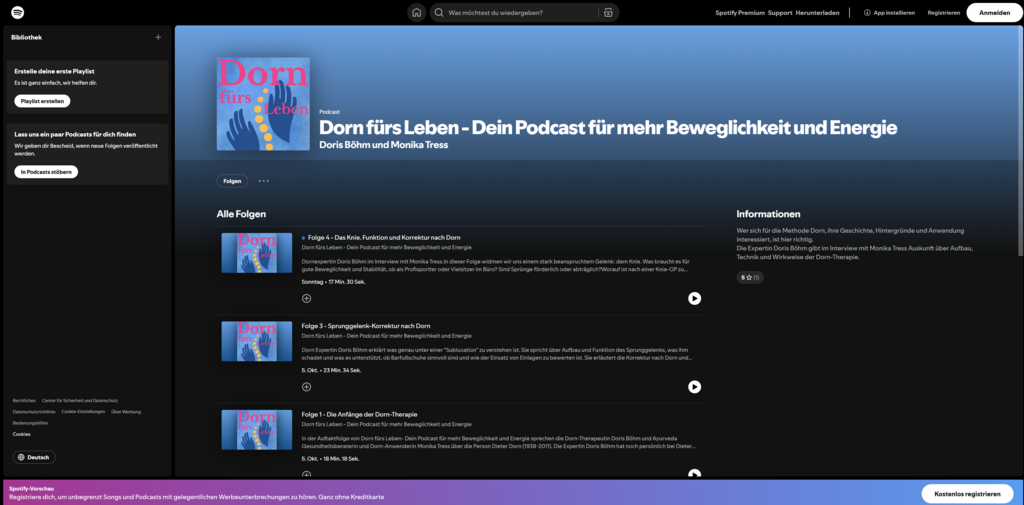Go to Home via house icon
The width and height of the screenshot is (1024, 505).
[417, 13]
